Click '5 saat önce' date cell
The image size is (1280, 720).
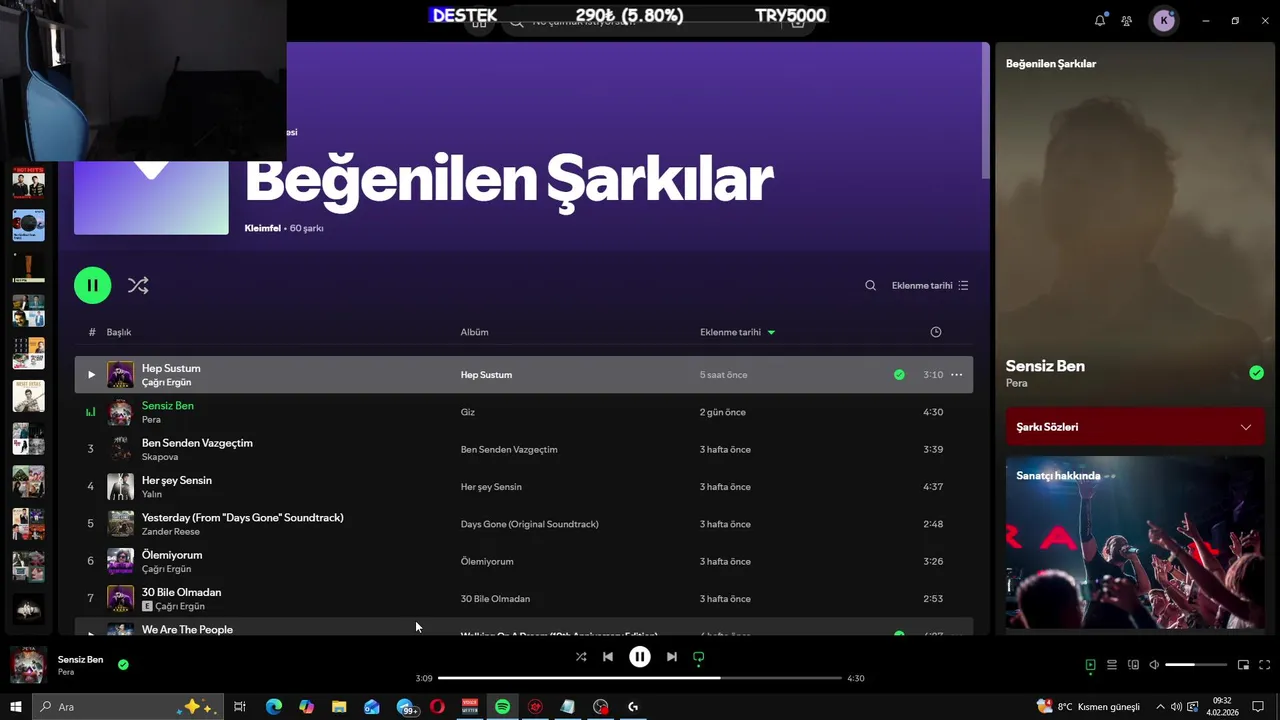pyautogui.click(x=723, y=375)
